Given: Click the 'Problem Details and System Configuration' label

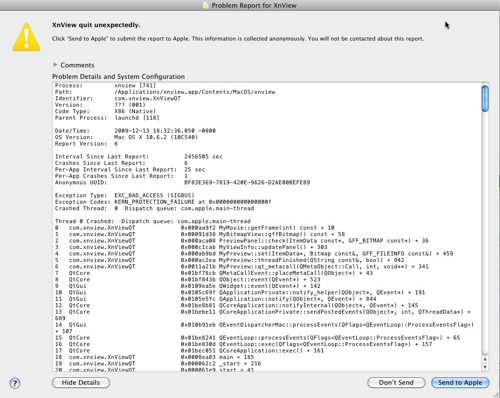Looking at the screenshot, I should (118, 76).
